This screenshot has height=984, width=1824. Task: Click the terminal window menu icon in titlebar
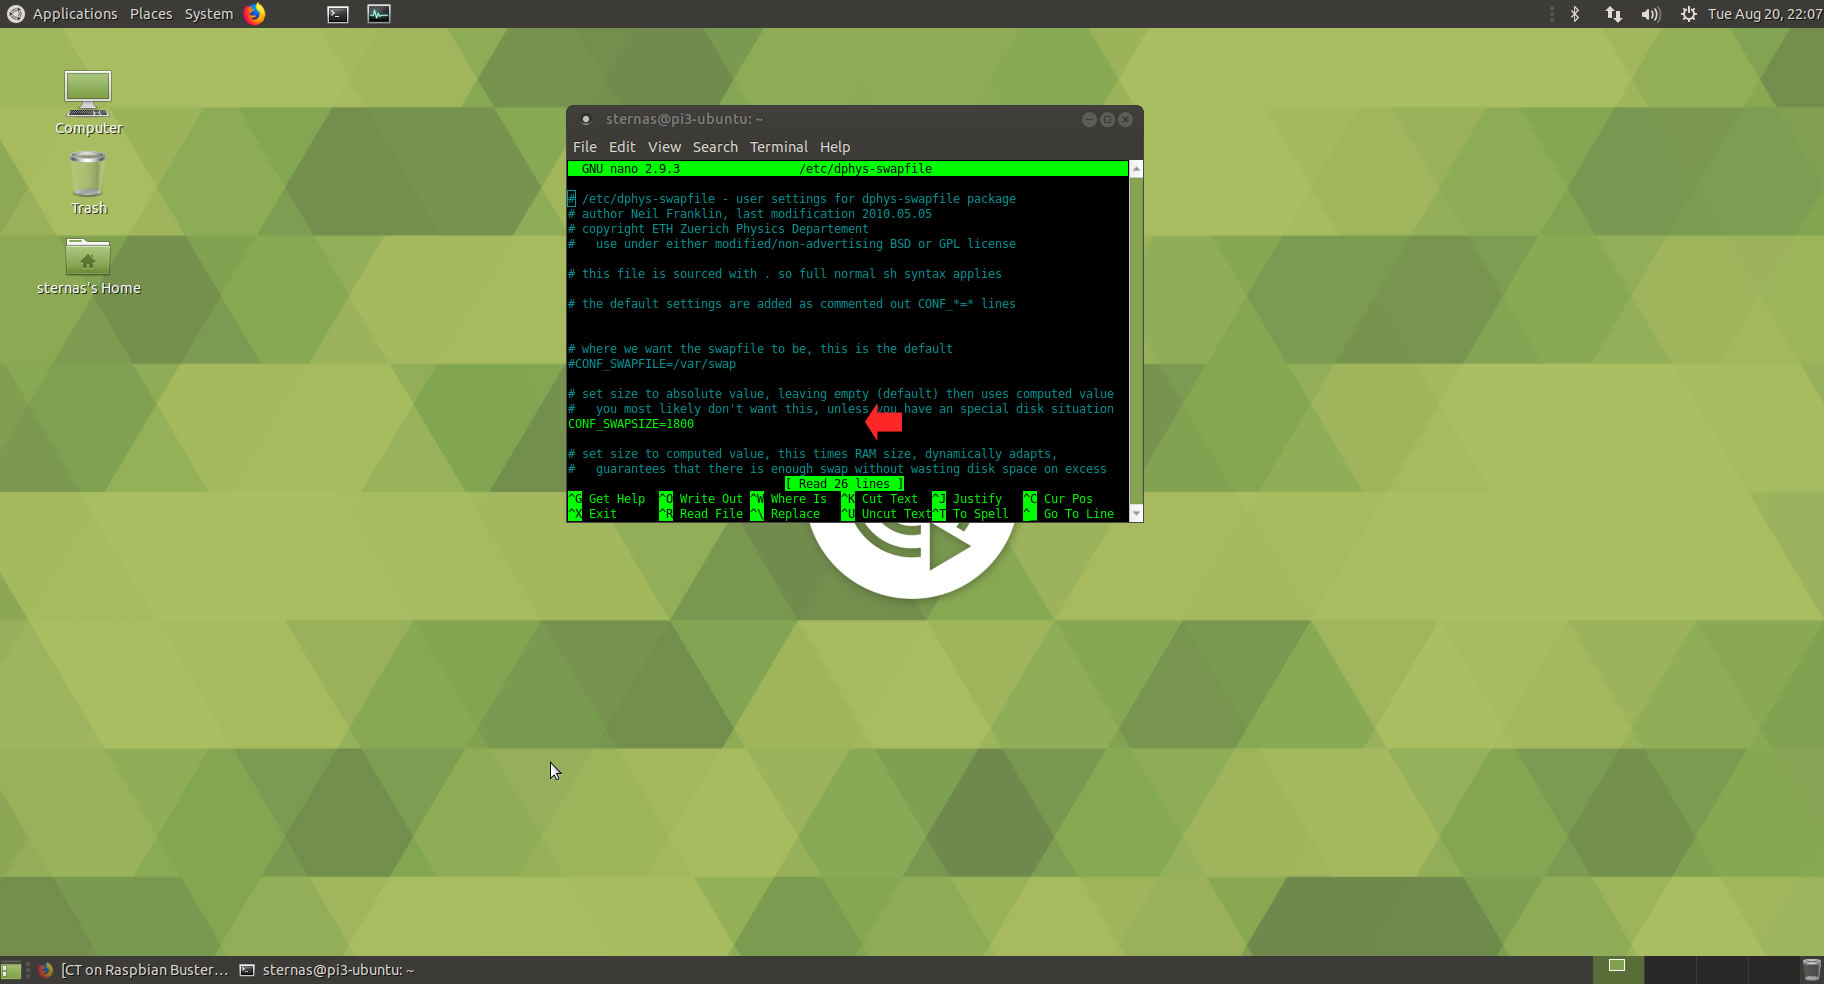tap(586, 119)
